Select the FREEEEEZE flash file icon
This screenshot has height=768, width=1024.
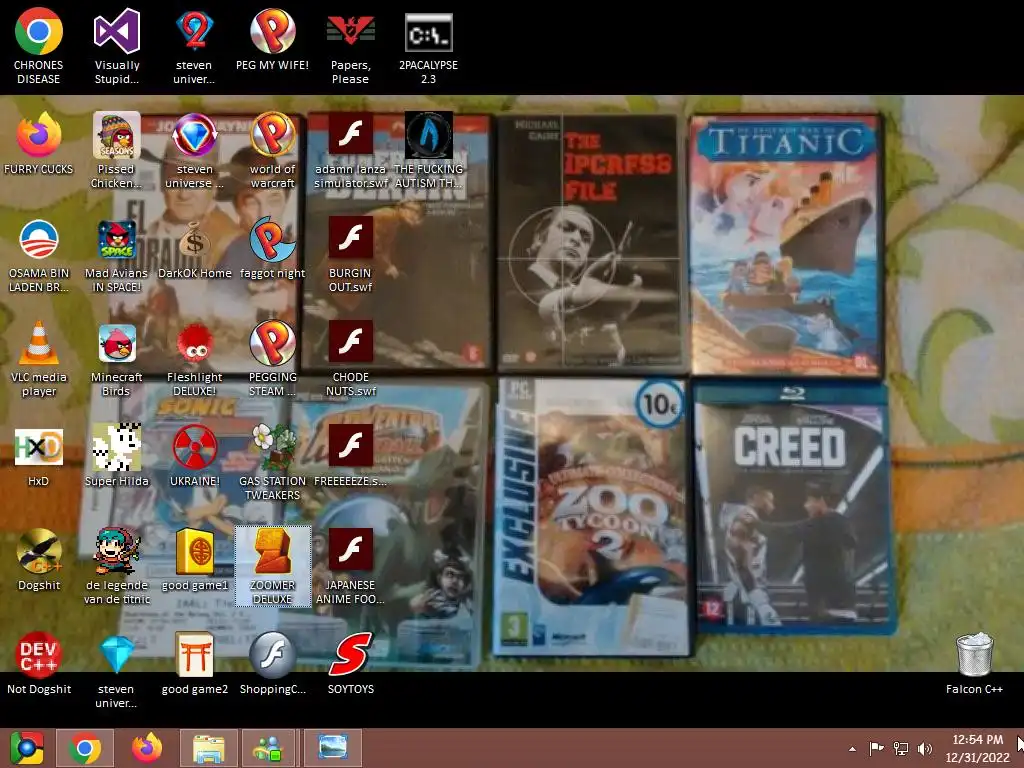coord(351,457)
